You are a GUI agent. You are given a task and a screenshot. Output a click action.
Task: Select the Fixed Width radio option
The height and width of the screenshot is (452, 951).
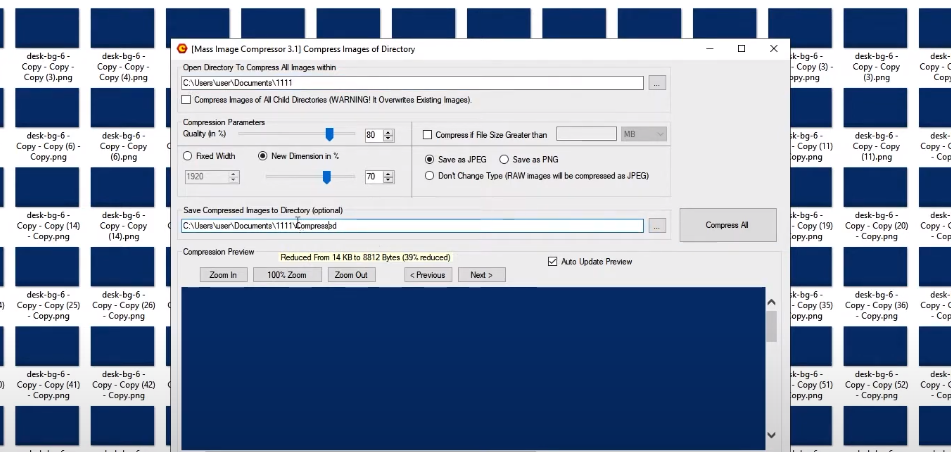[187, 156]
